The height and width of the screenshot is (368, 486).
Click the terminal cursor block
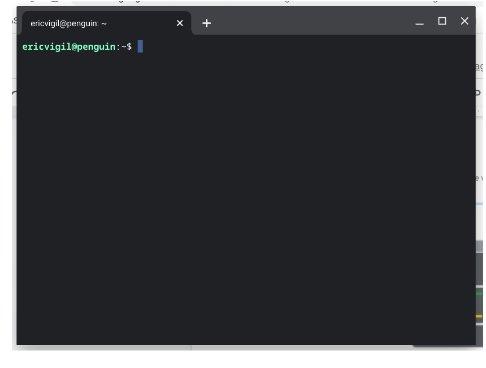140,46
